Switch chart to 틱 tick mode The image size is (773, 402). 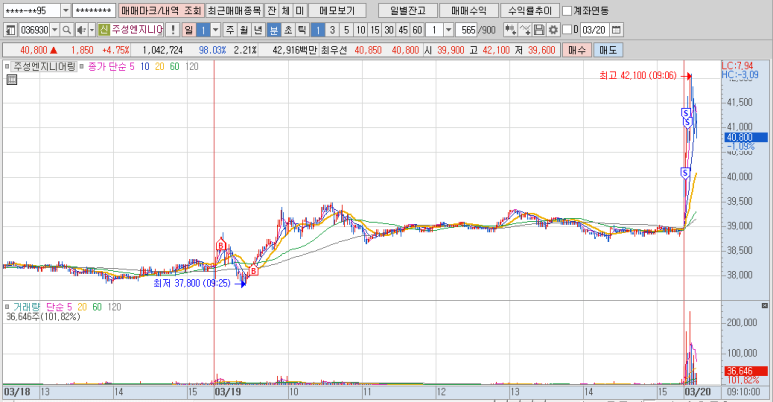302,30
